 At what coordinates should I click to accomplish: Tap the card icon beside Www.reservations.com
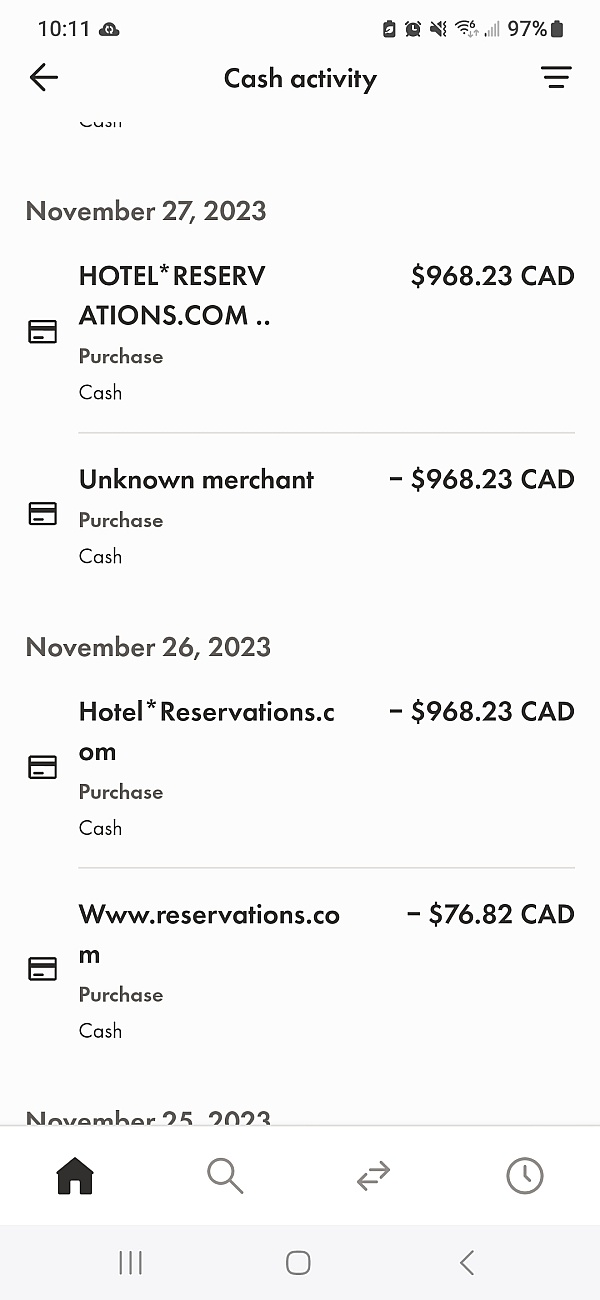[x=42, y=967]
